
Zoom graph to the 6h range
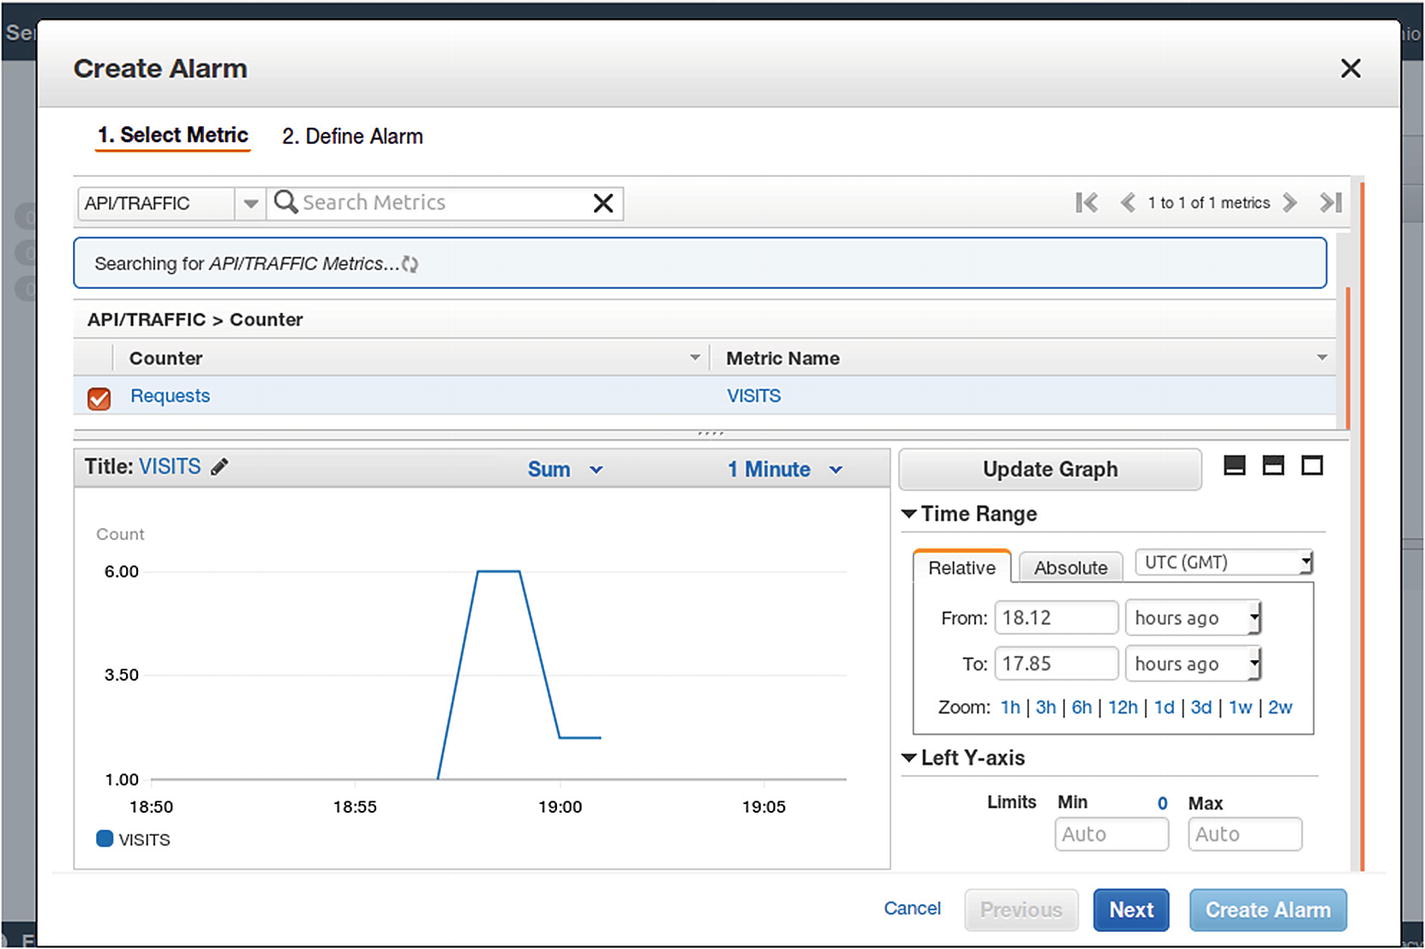tap(1081, 707)
